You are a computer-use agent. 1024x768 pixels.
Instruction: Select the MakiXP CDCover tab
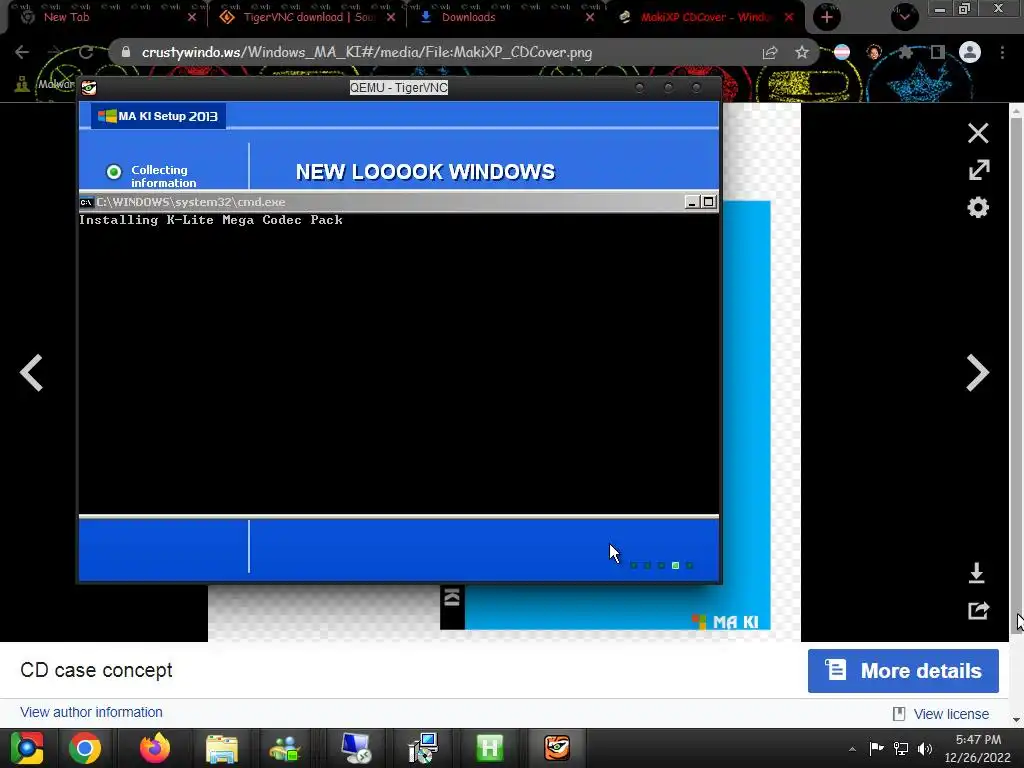coord(705,17)
